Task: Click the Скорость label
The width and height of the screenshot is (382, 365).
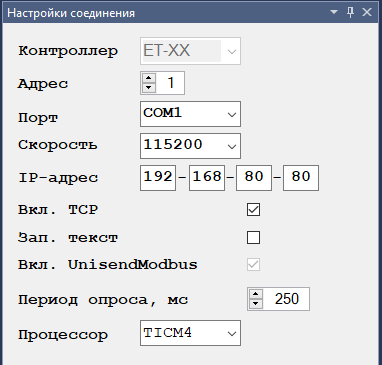Action: (58, 145)
